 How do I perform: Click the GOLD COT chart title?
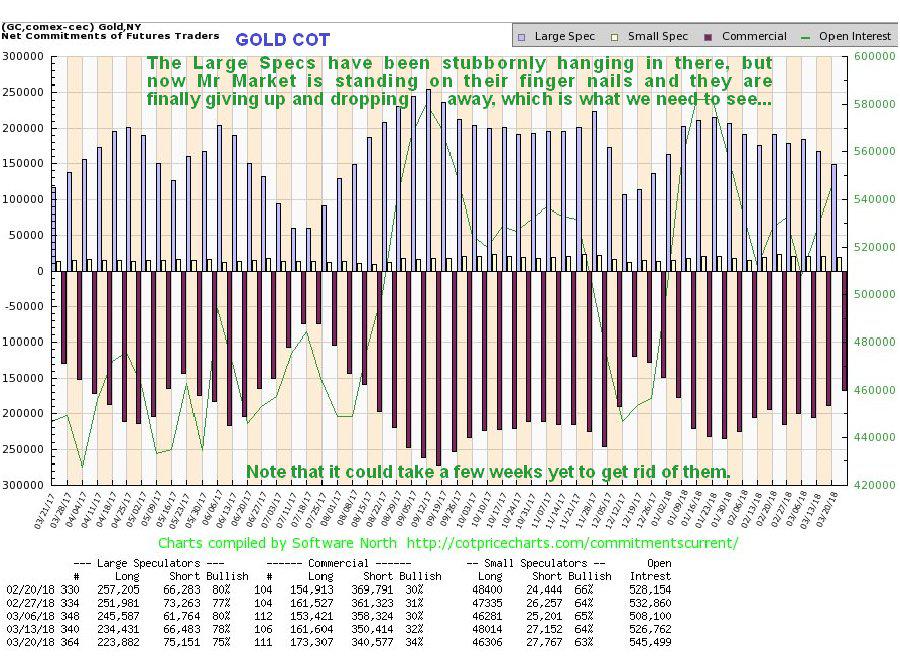283,40
